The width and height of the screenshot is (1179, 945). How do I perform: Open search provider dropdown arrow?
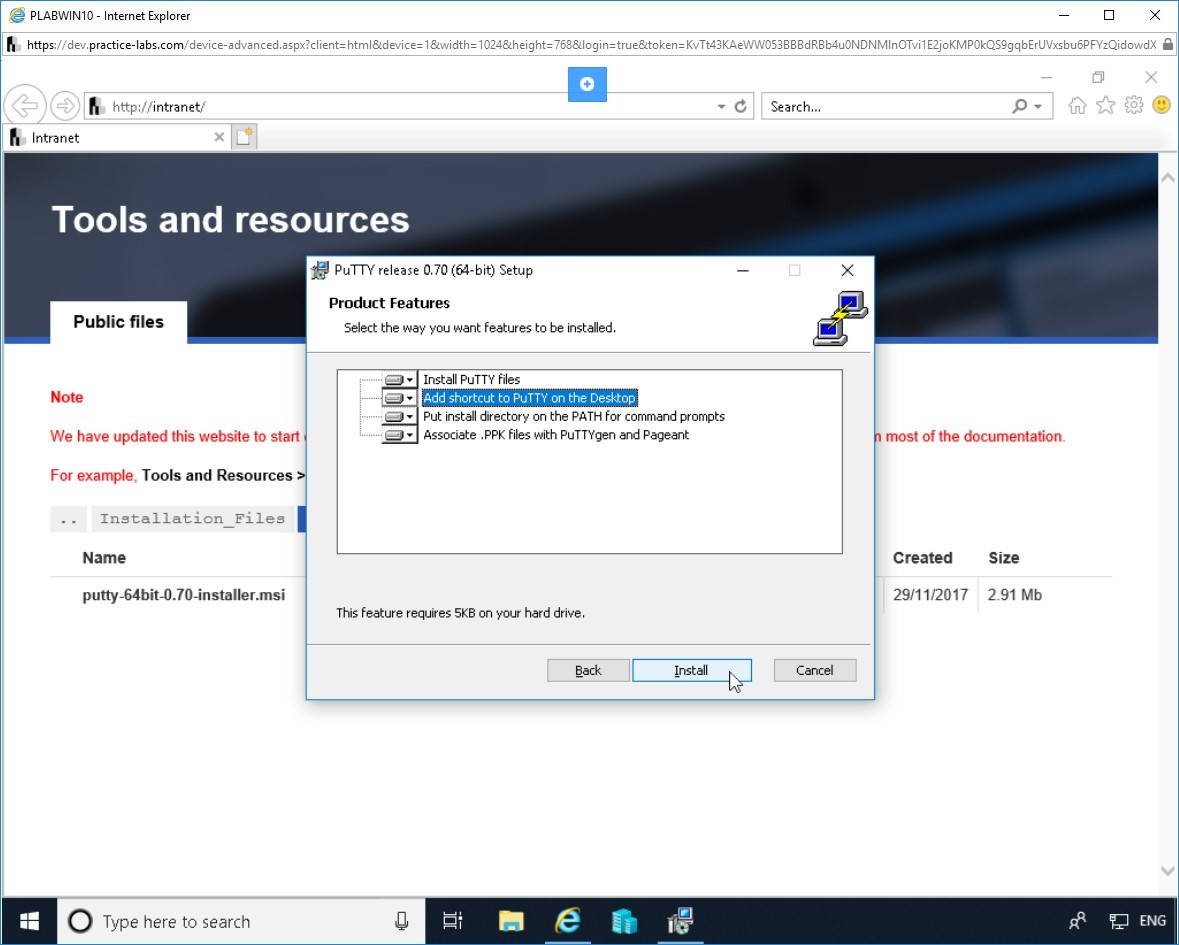coord(1038,107)
